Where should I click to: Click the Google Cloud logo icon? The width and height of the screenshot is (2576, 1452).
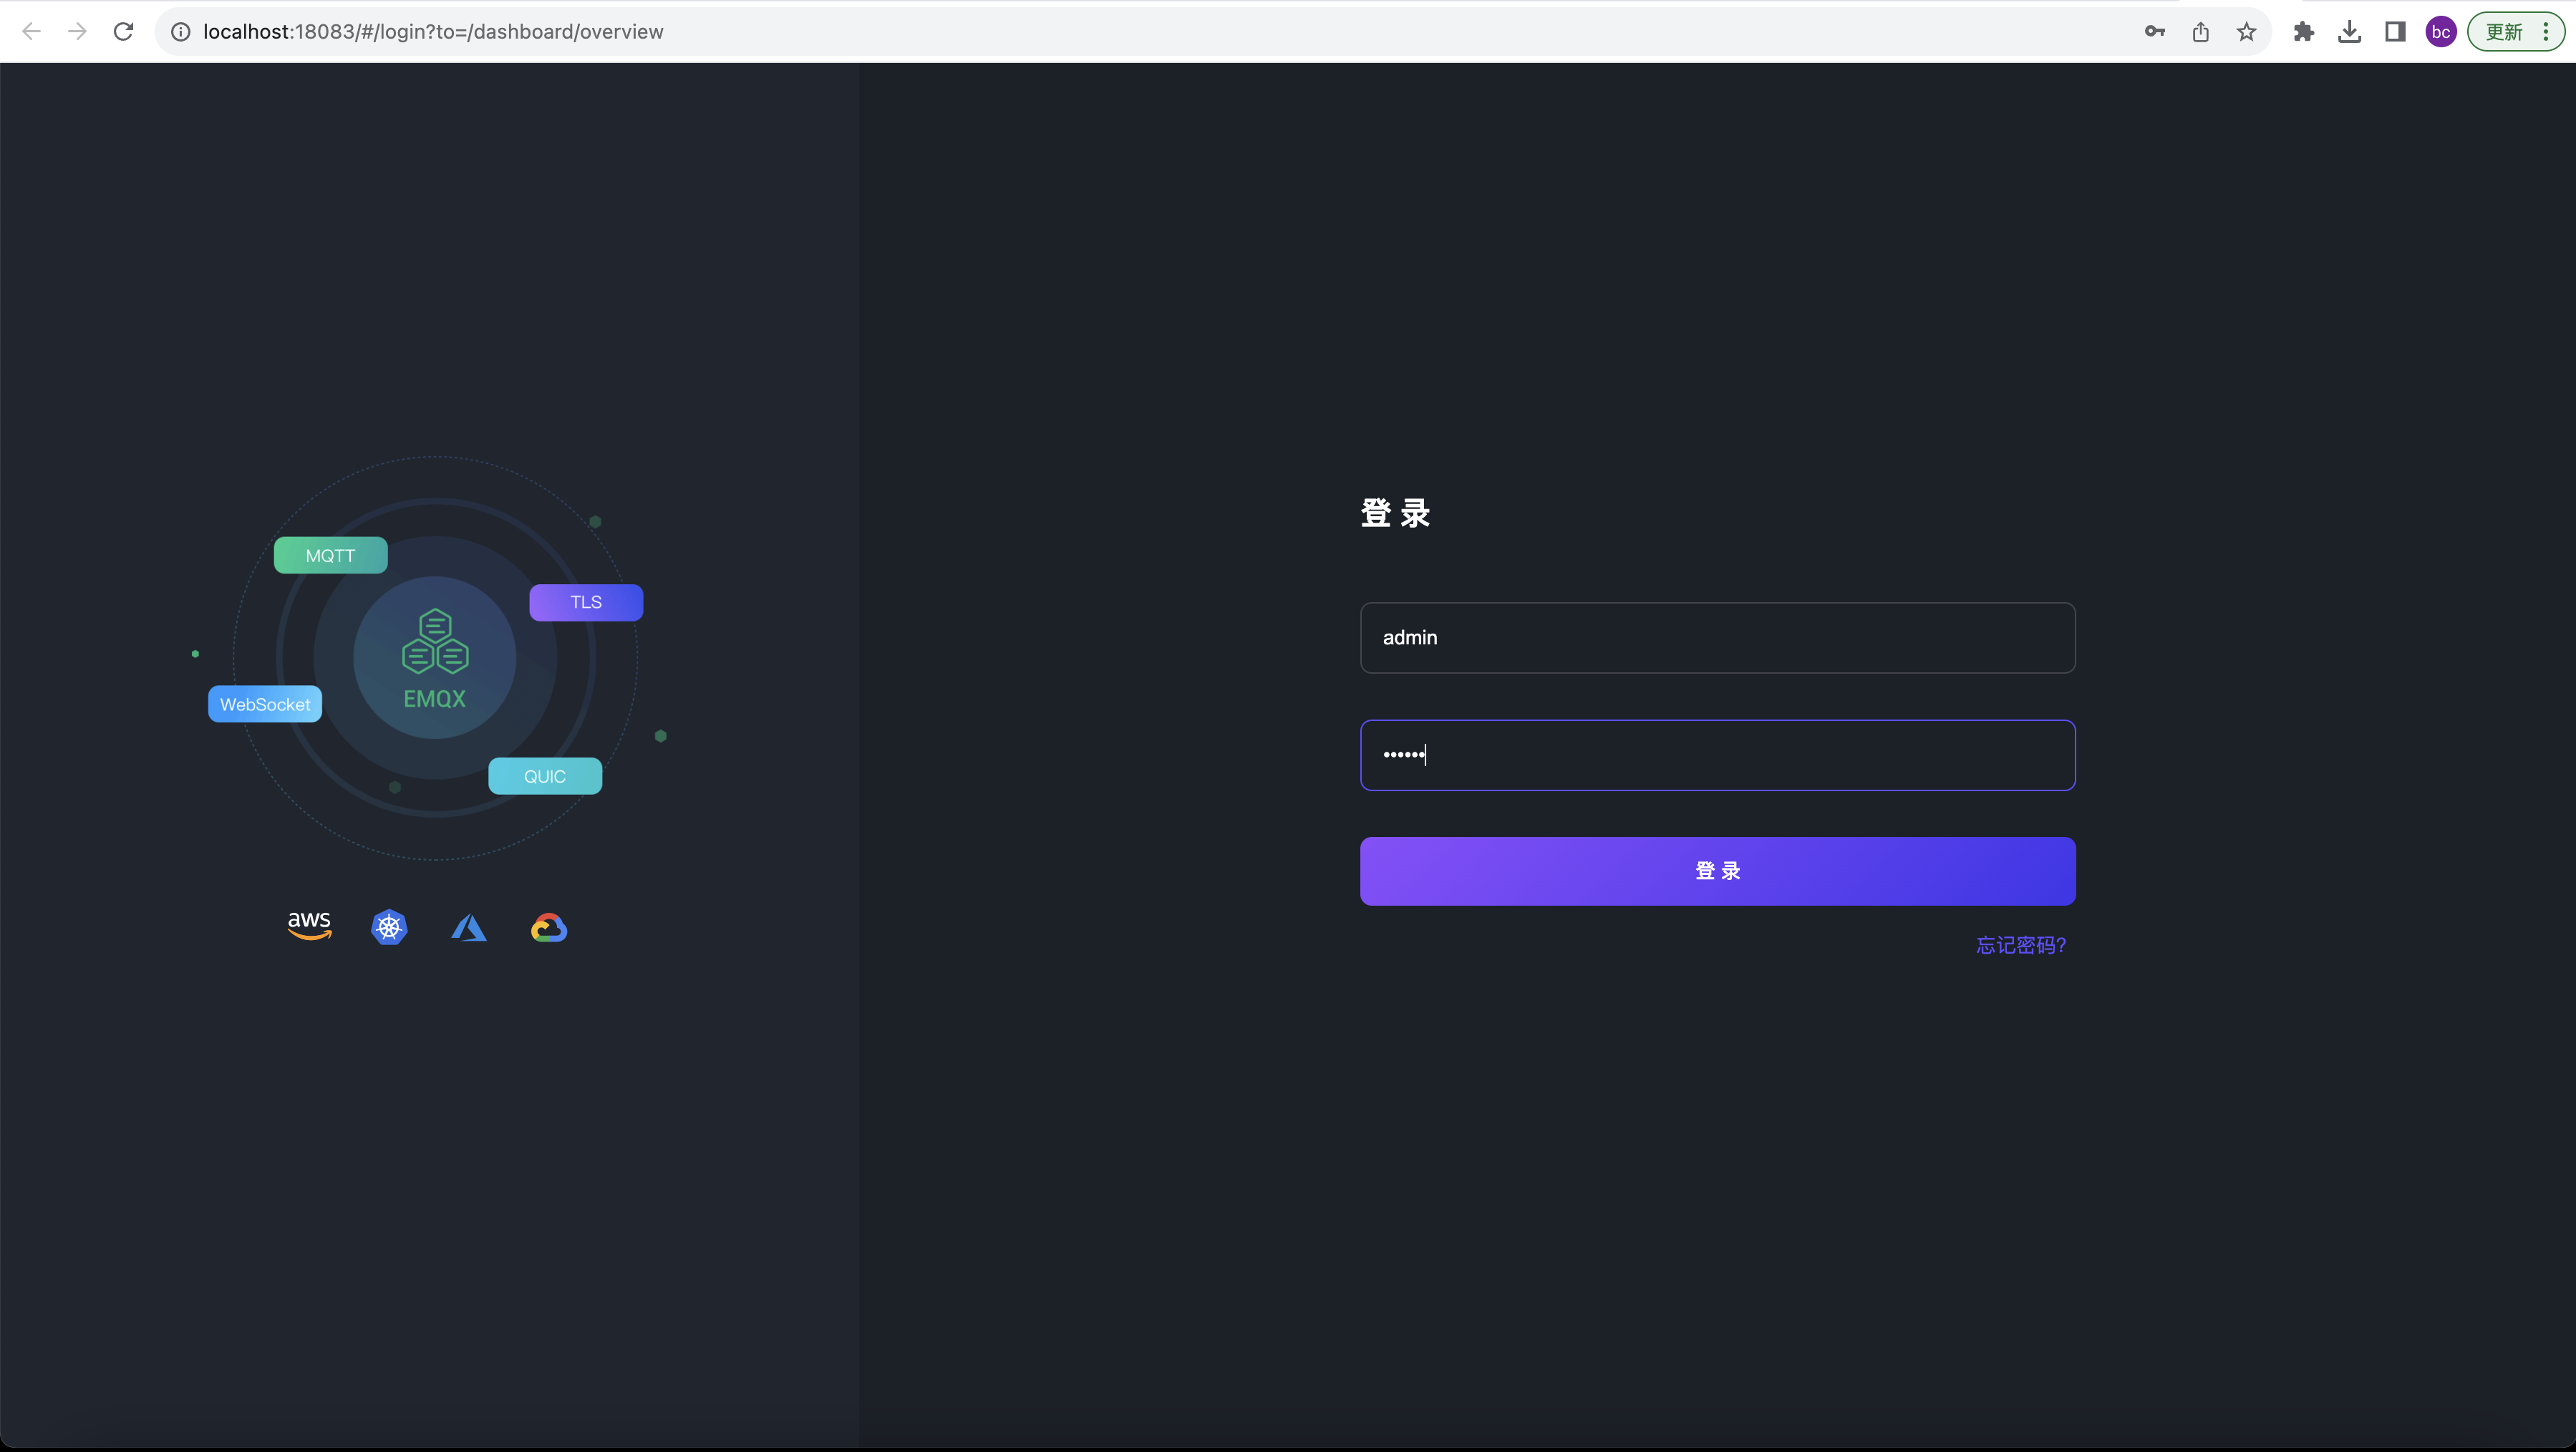point(549,928)
